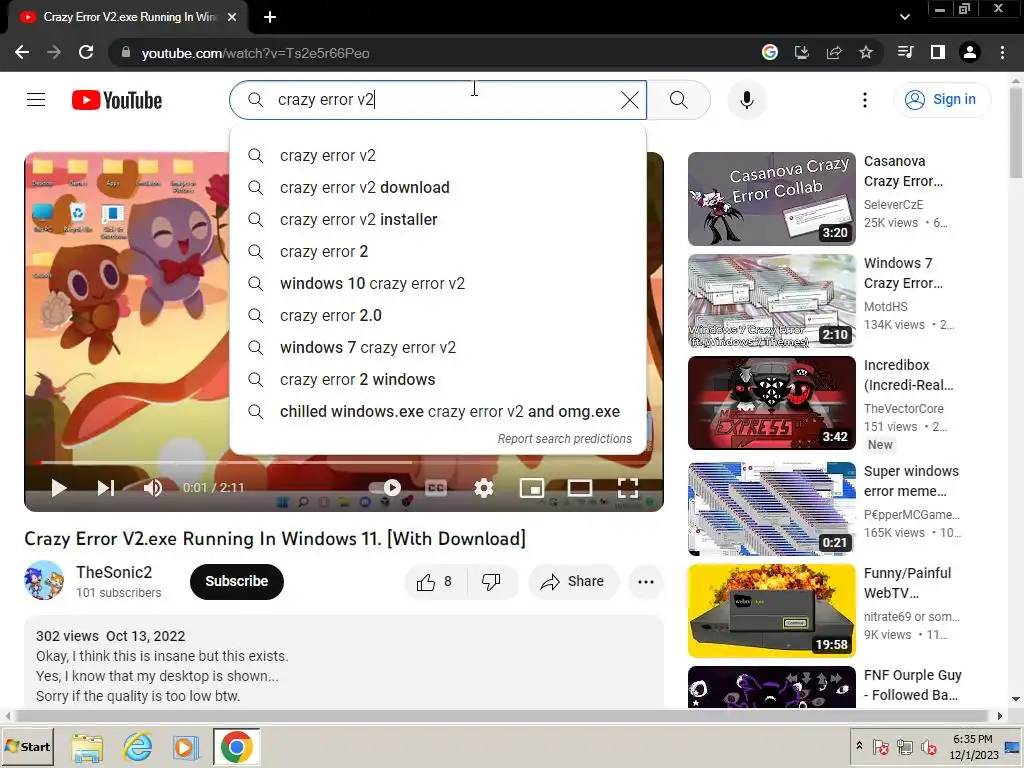
Task: Launch Internet Explorer from the taskbar
Action: 137,746
